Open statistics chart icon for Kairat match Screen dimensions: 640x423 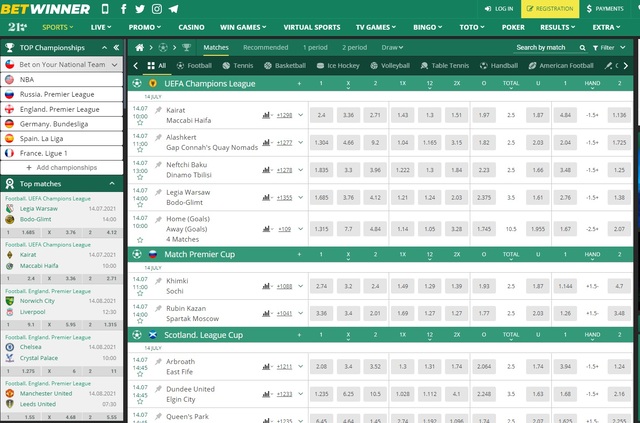click(266, 115)
